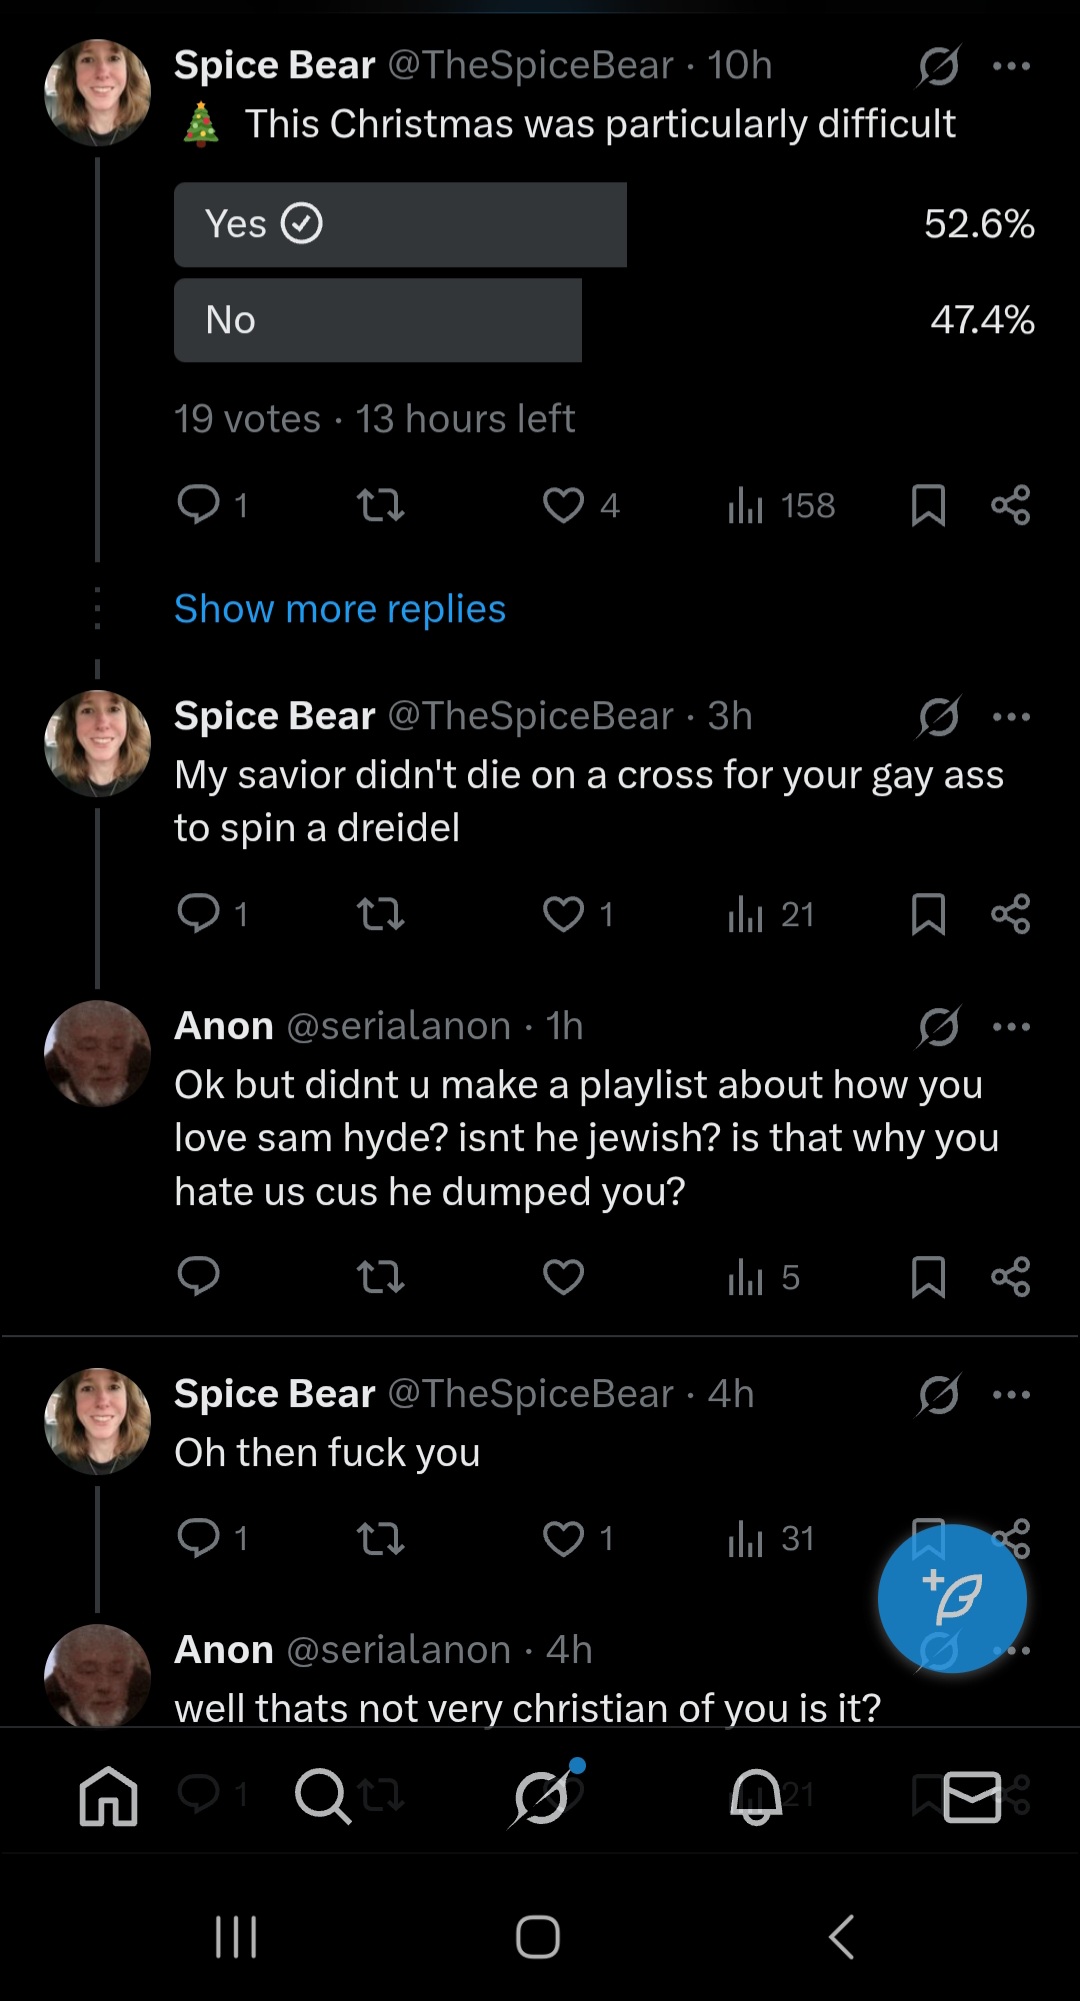Open the Notifications bell tab
This screenshot has width=1080, height=2001.
pyautogui.click(x=756, y=1796)
